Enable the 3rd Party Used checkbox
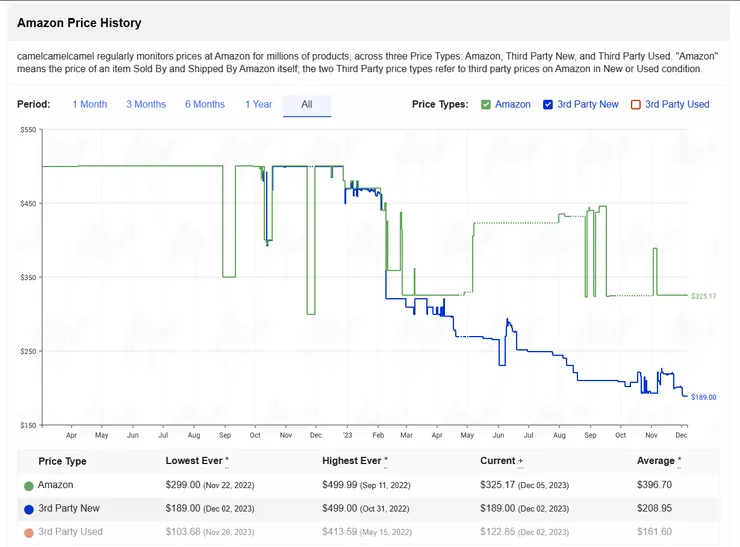Image resolution: width=740 pixels, height=547 pixels. 636,104
